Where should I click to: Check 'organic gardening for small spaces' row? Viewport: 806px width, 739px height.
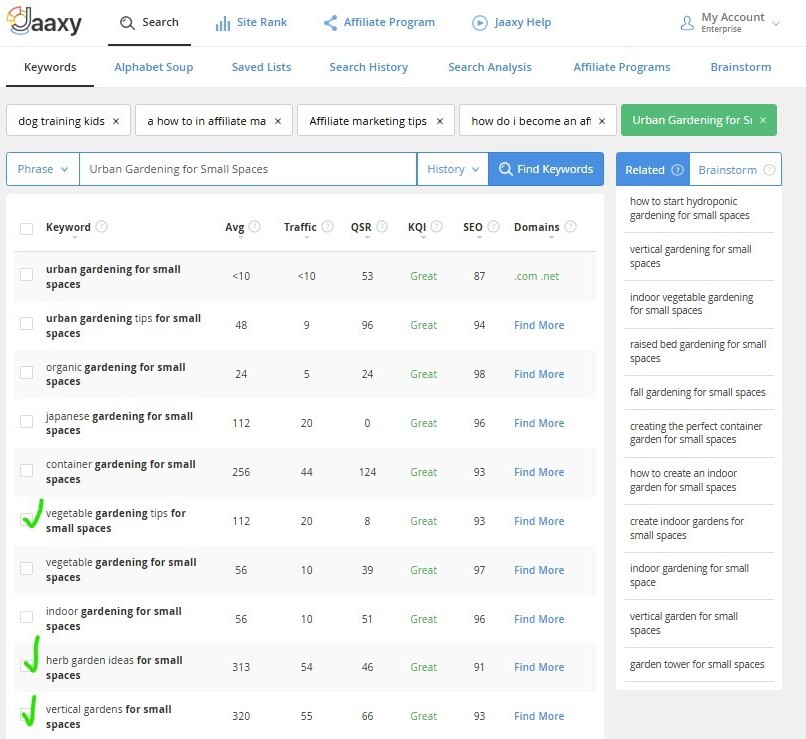(x=26, y=372)
